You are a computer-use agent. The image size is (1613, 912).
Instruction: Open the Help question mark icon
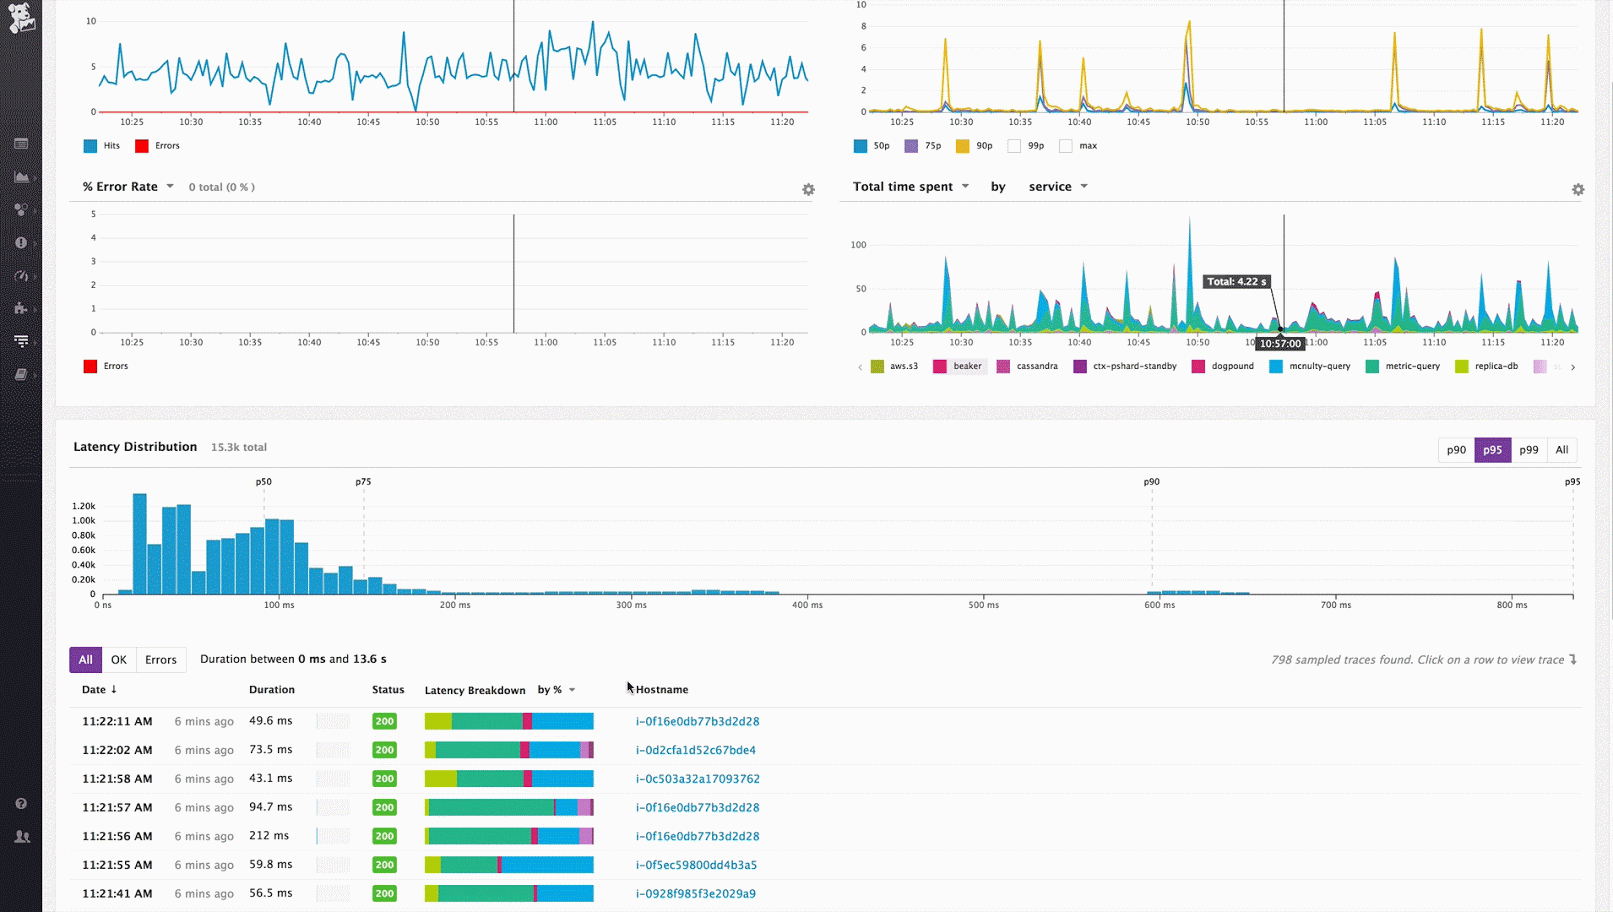coord(21,804)
